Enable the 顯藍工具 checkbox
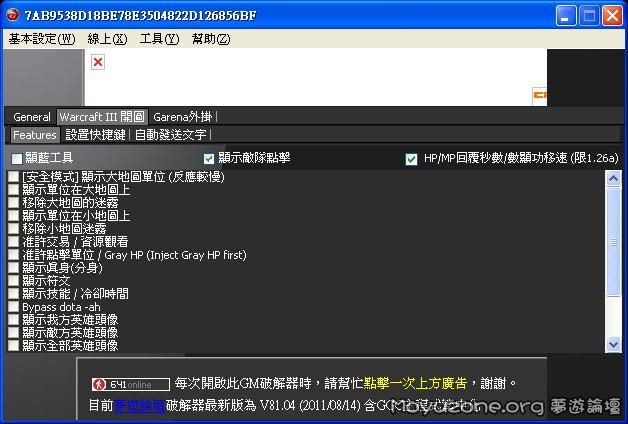Screen dimensions: 628x424 click(x=17, y=159)
